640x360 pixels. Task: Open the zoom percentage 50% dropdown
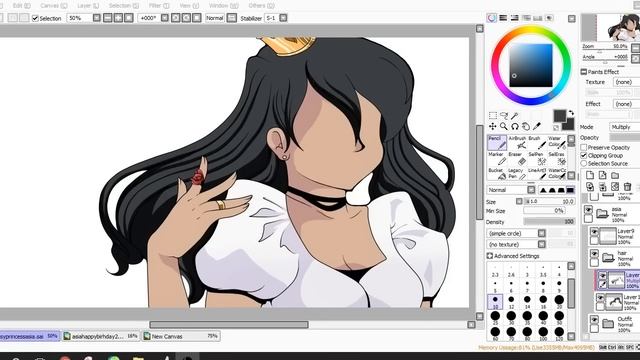pyautogui.click(x=96, y=18)
